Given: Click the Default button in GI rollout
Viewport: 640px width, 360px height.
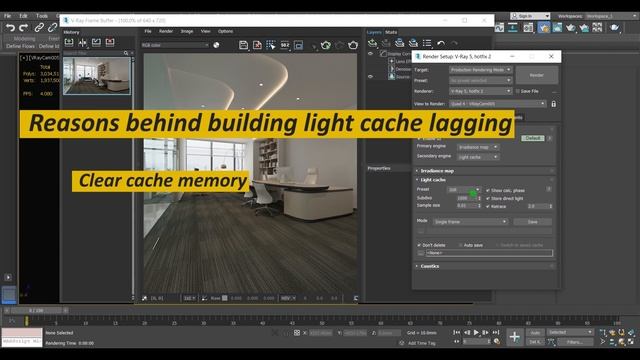Looking at the screenshot, I should [x=533, y=138].
